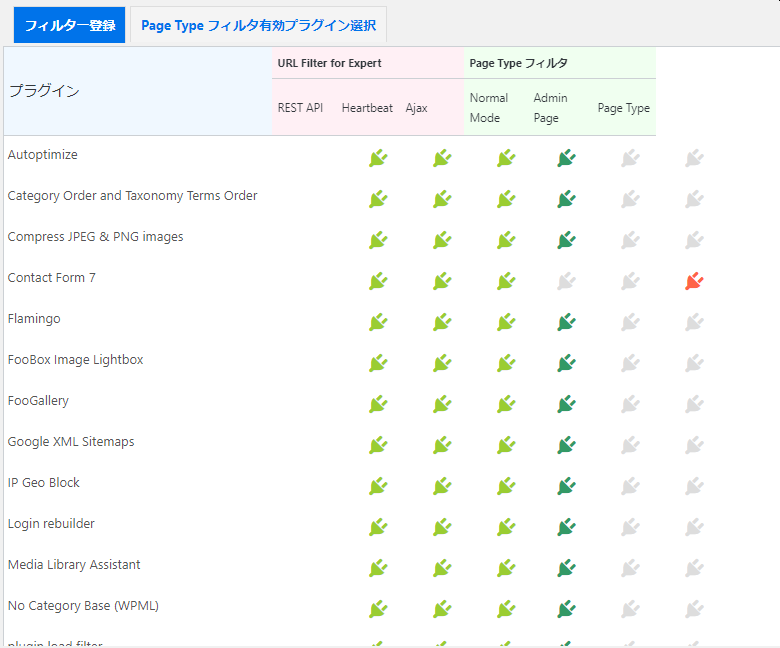Screen dimensions: 780x648
Task: Click third light-green plug in FooGallery row
Action: 506,404
